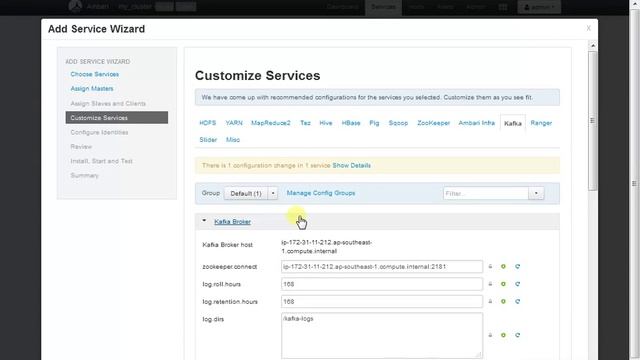Switch to the Ambari Infra tab
Screen dimensions: 640x360
click(x=476, y=123)
